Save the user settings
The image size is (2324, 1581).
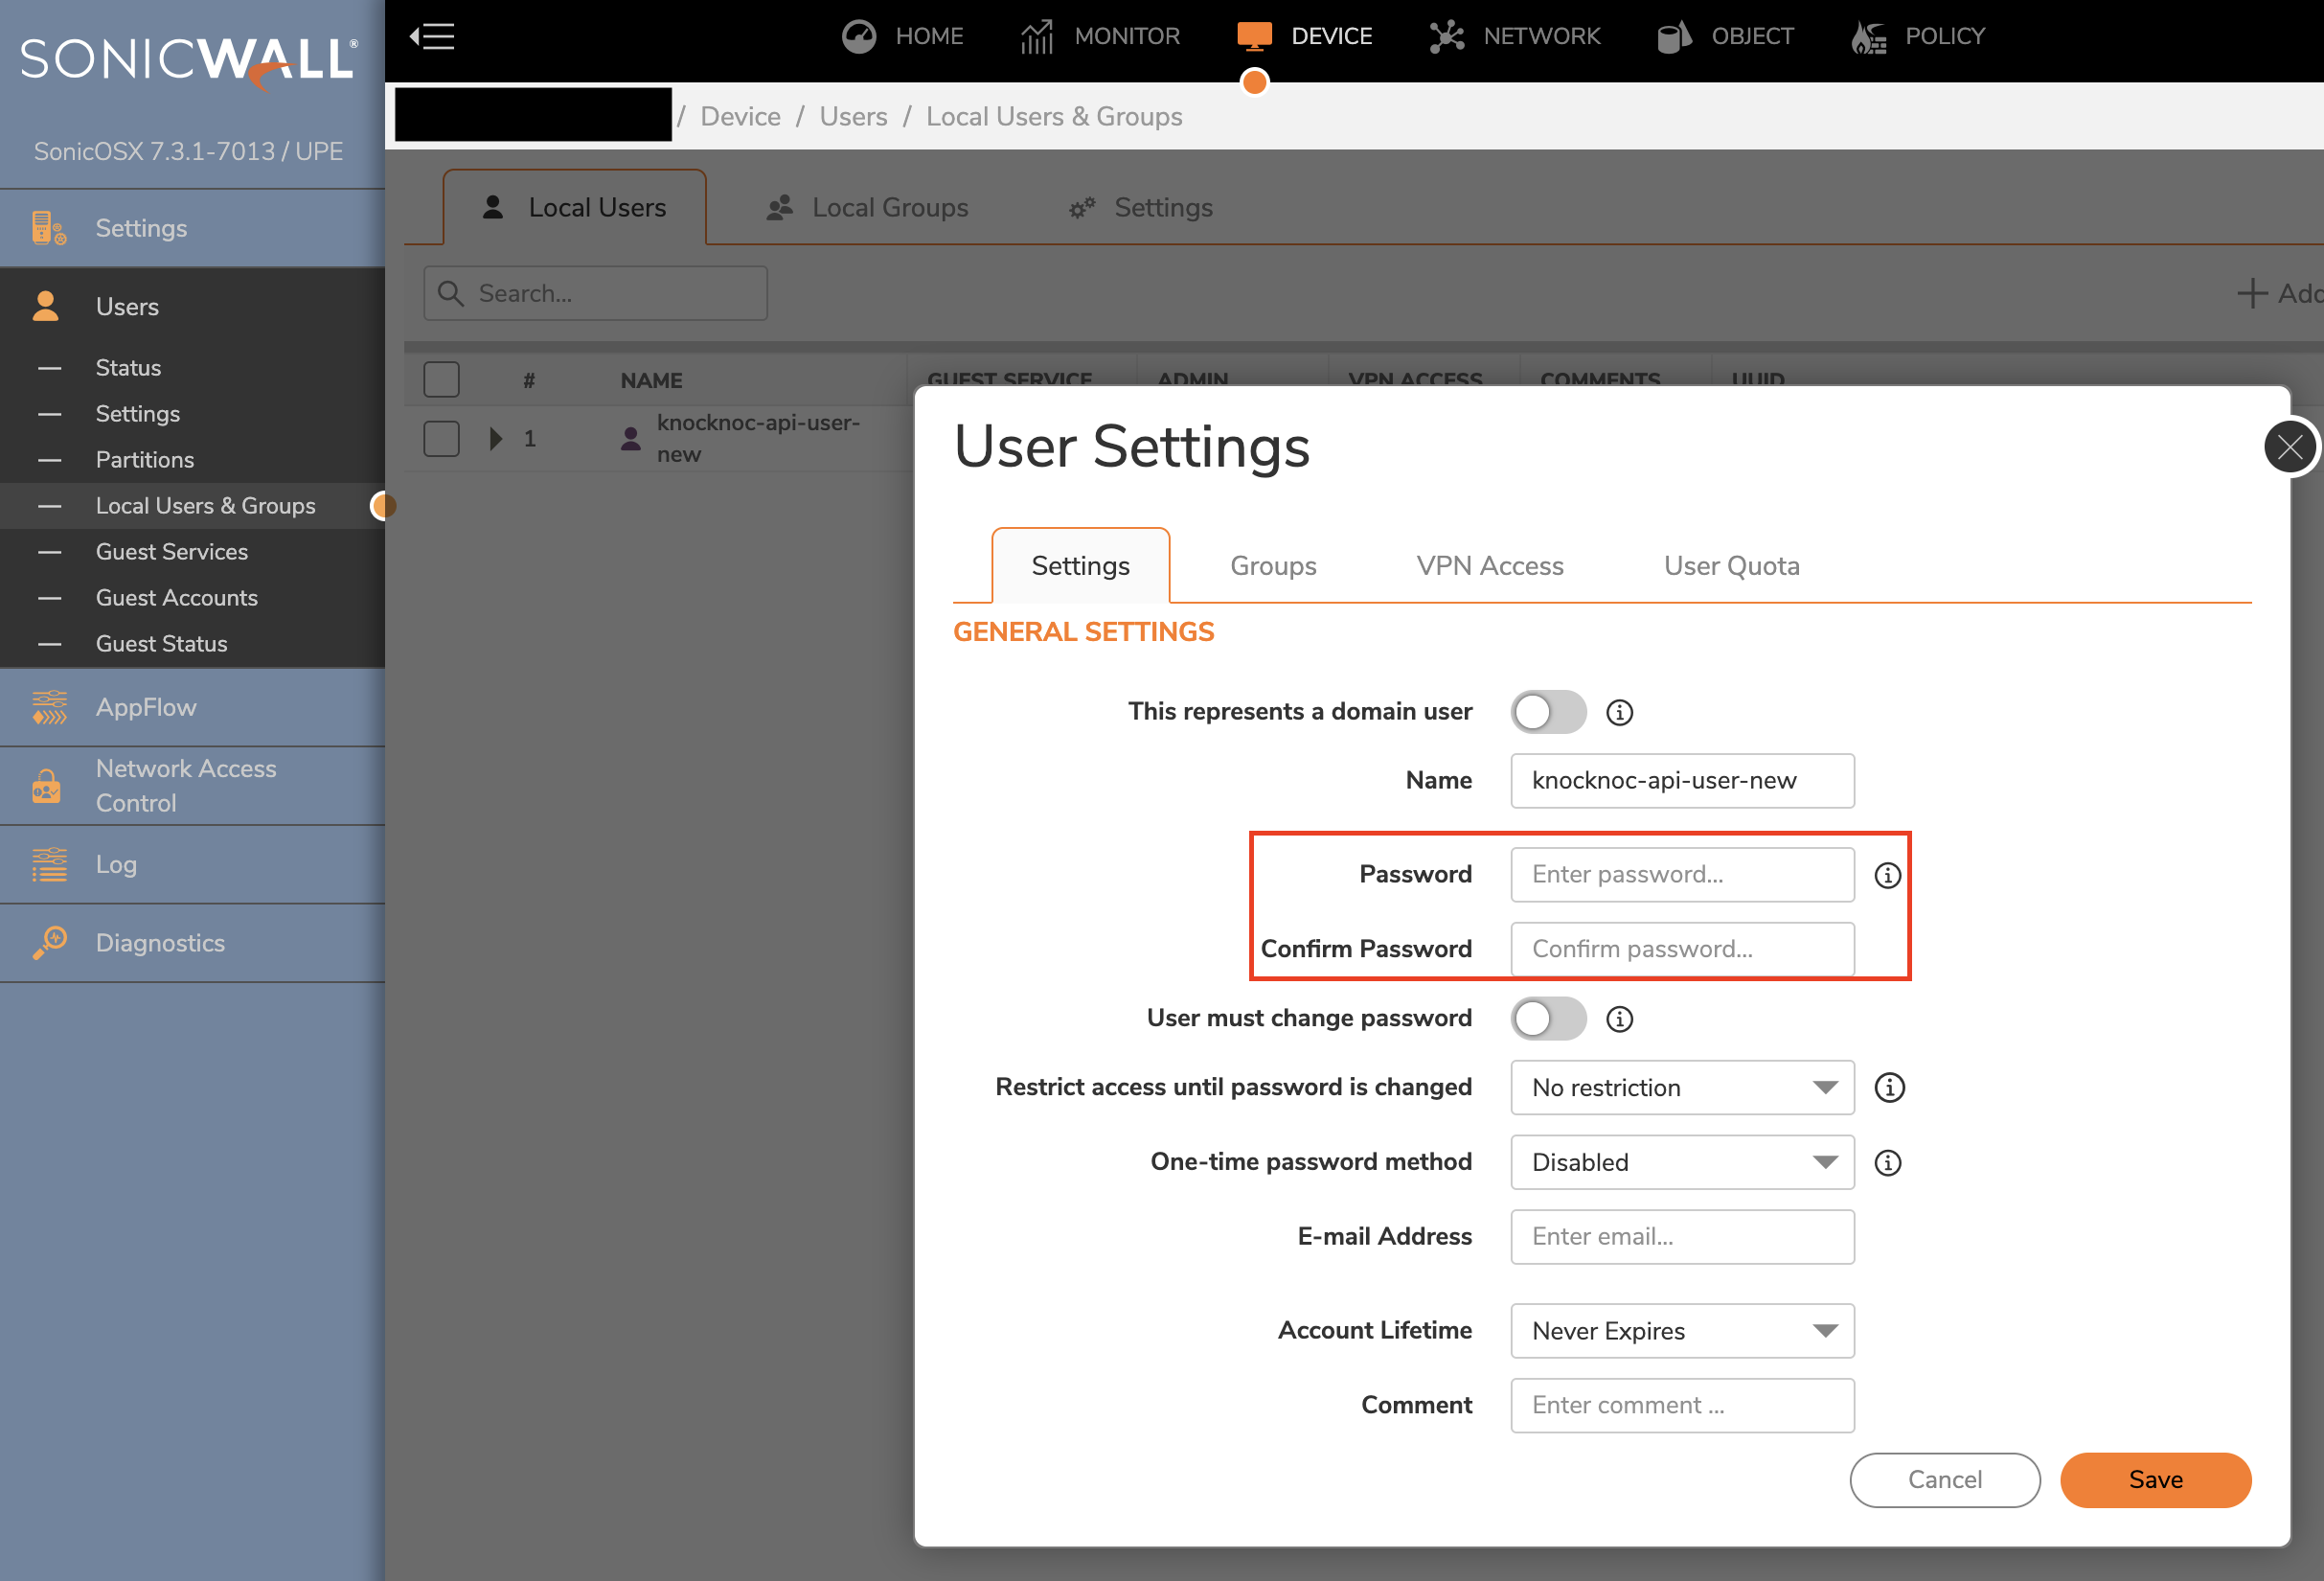click(x=2156, y=1480)
